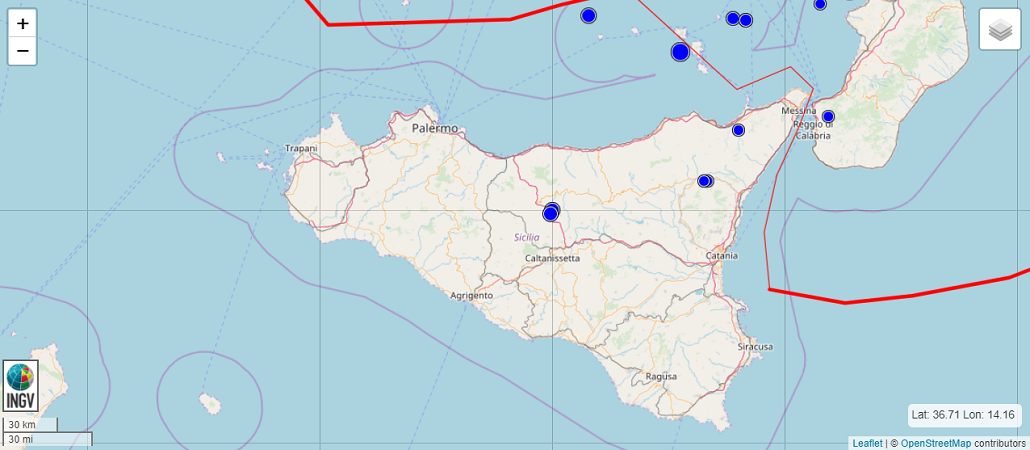Click the earthquake marker north of Caltanissetta
The width and height of the screenshot is (1030, 450).
click(551, 212)
